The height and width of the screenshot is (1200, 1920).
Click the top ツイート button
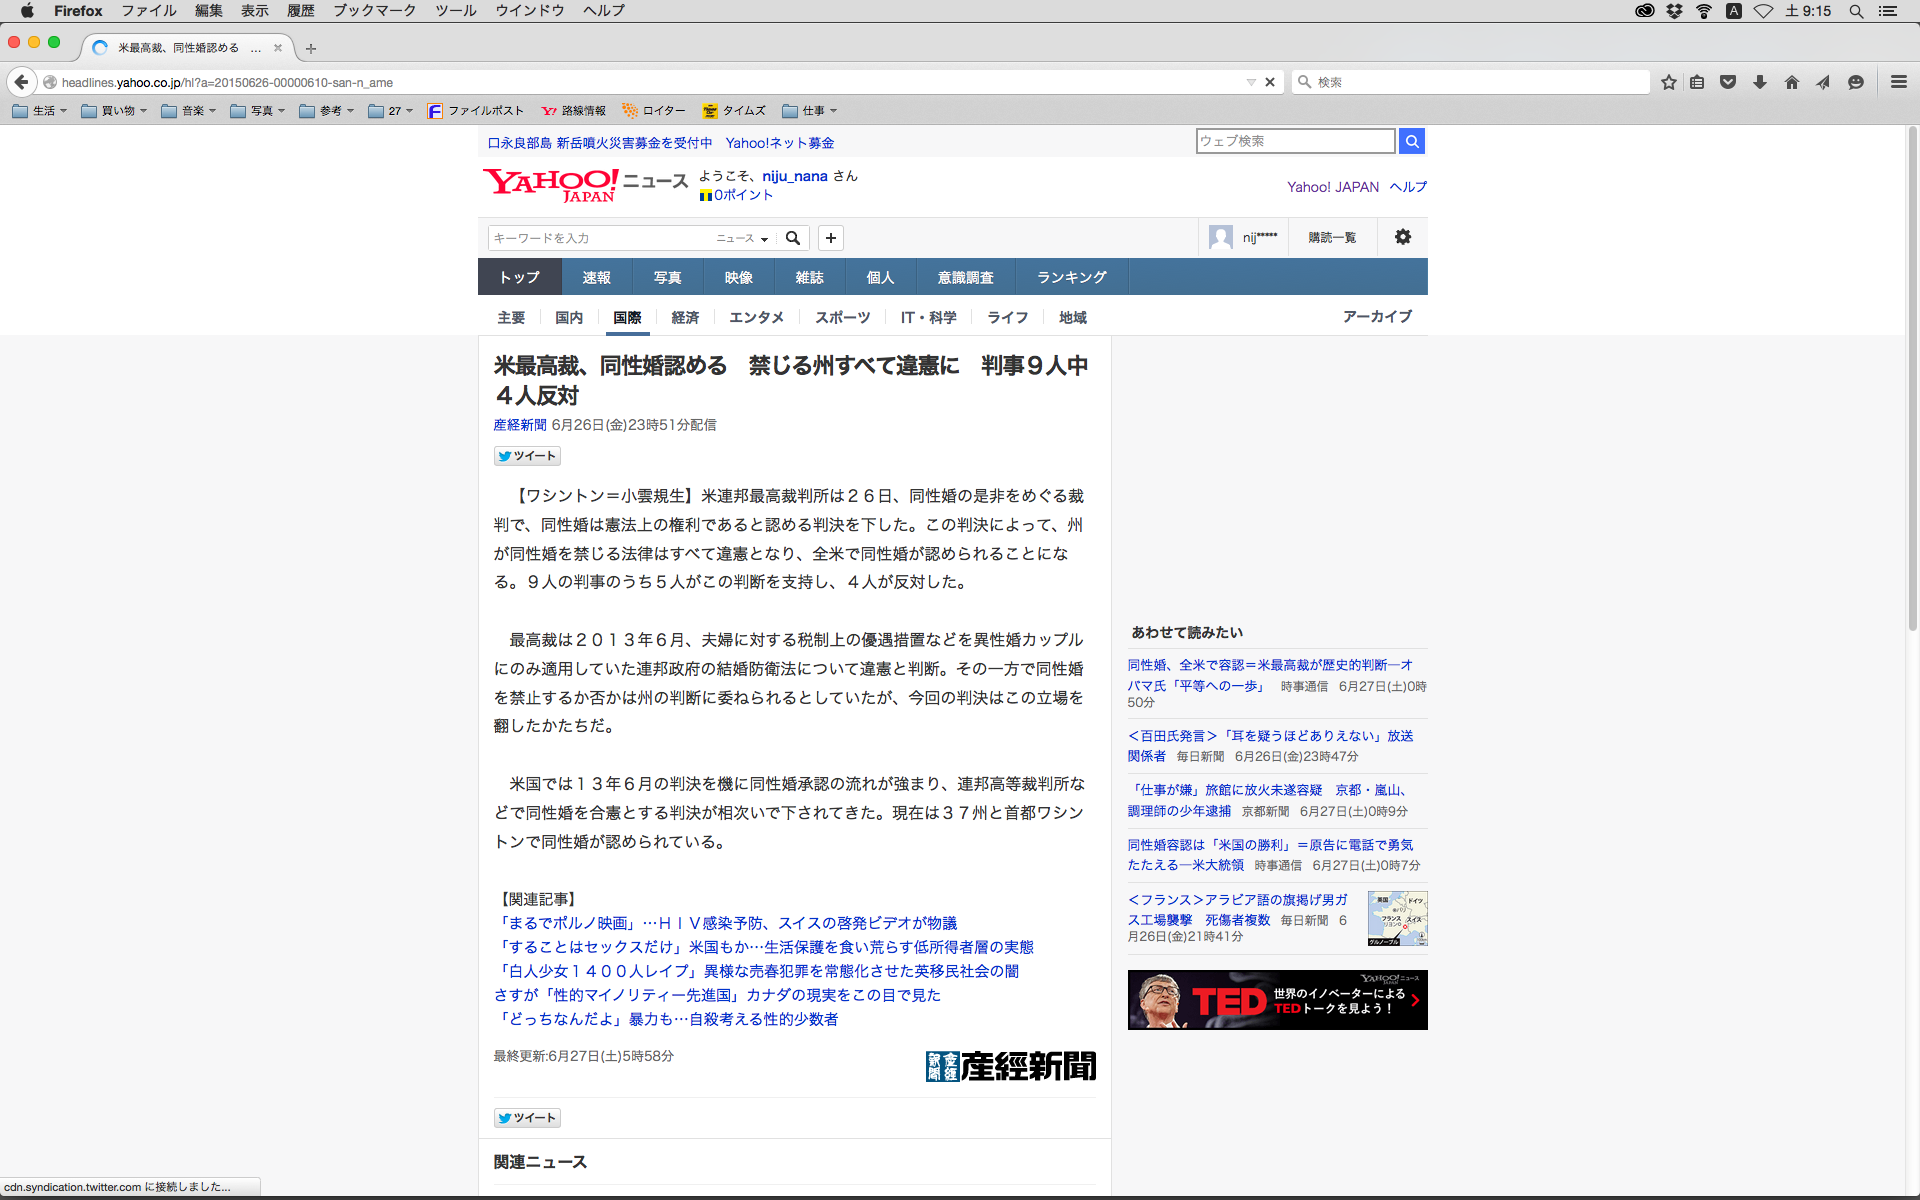click(527, 456)
